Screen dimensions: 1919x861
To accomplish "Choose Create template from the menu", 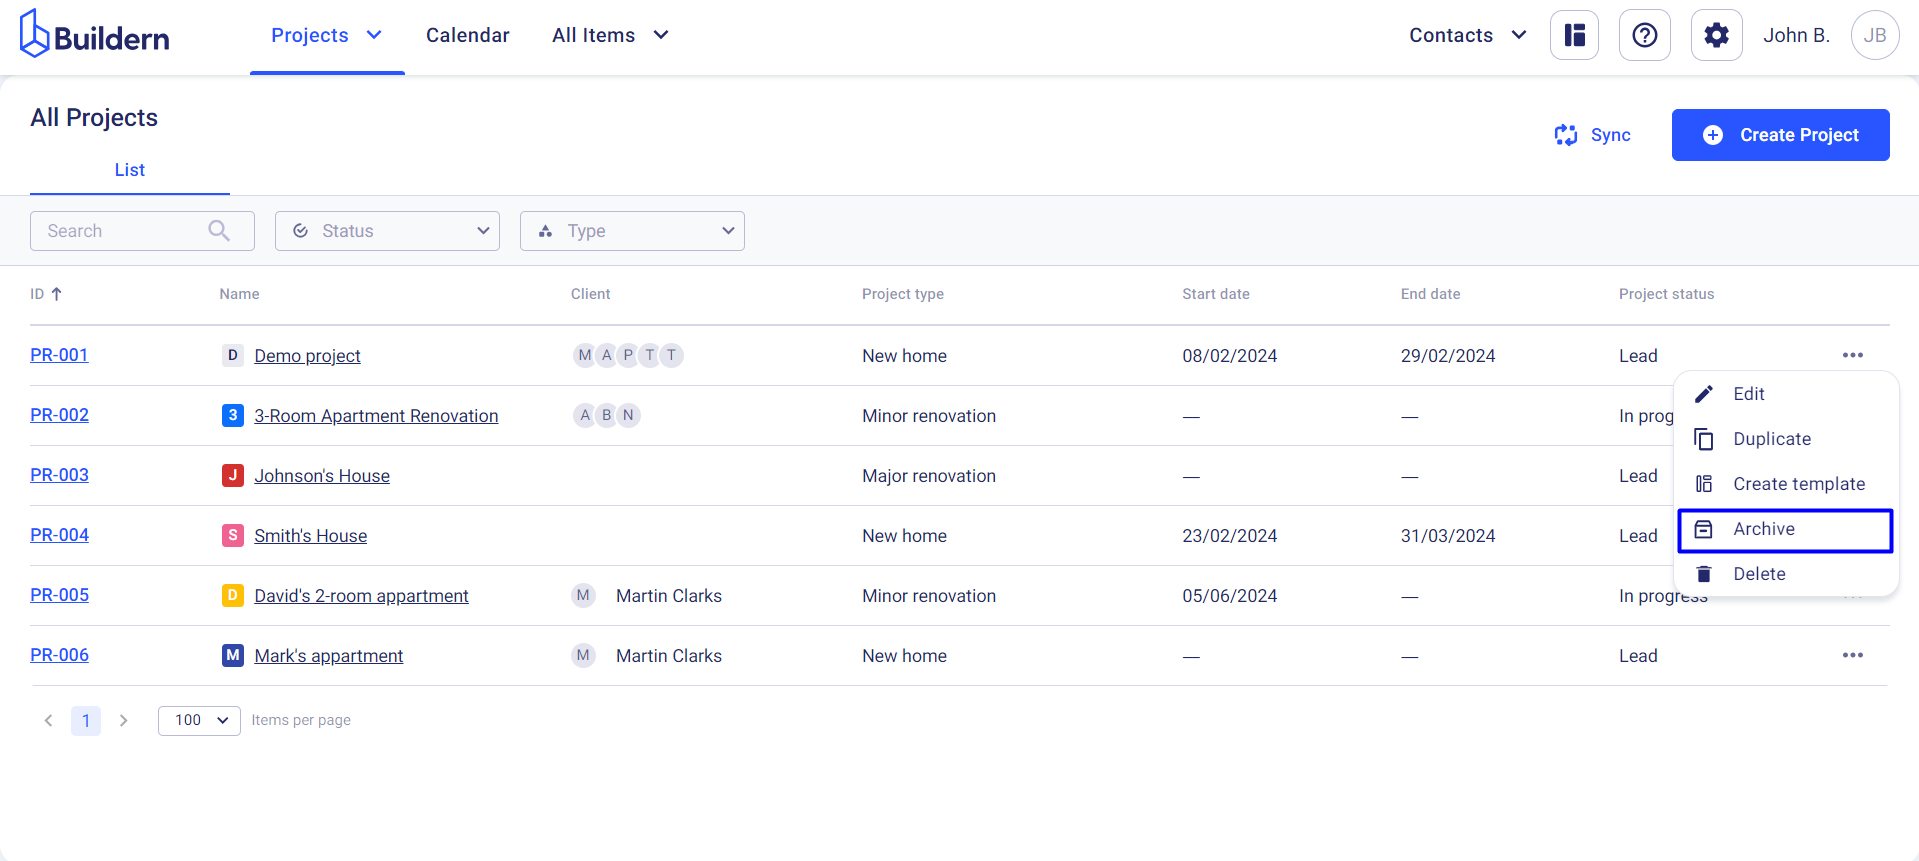I will [1786, 484].
